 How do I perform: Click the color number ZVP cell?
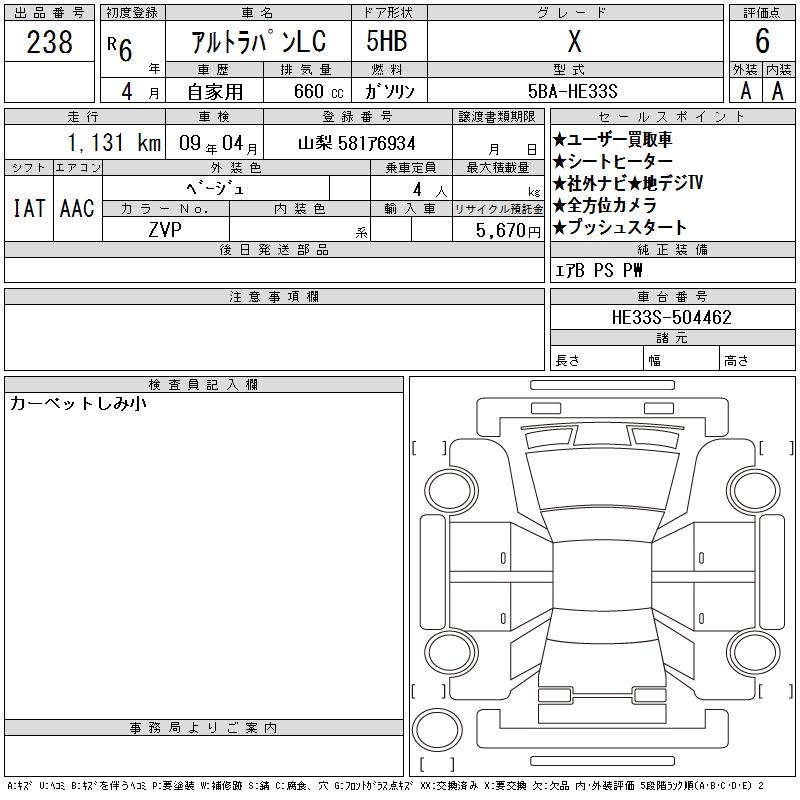point(165,228)
